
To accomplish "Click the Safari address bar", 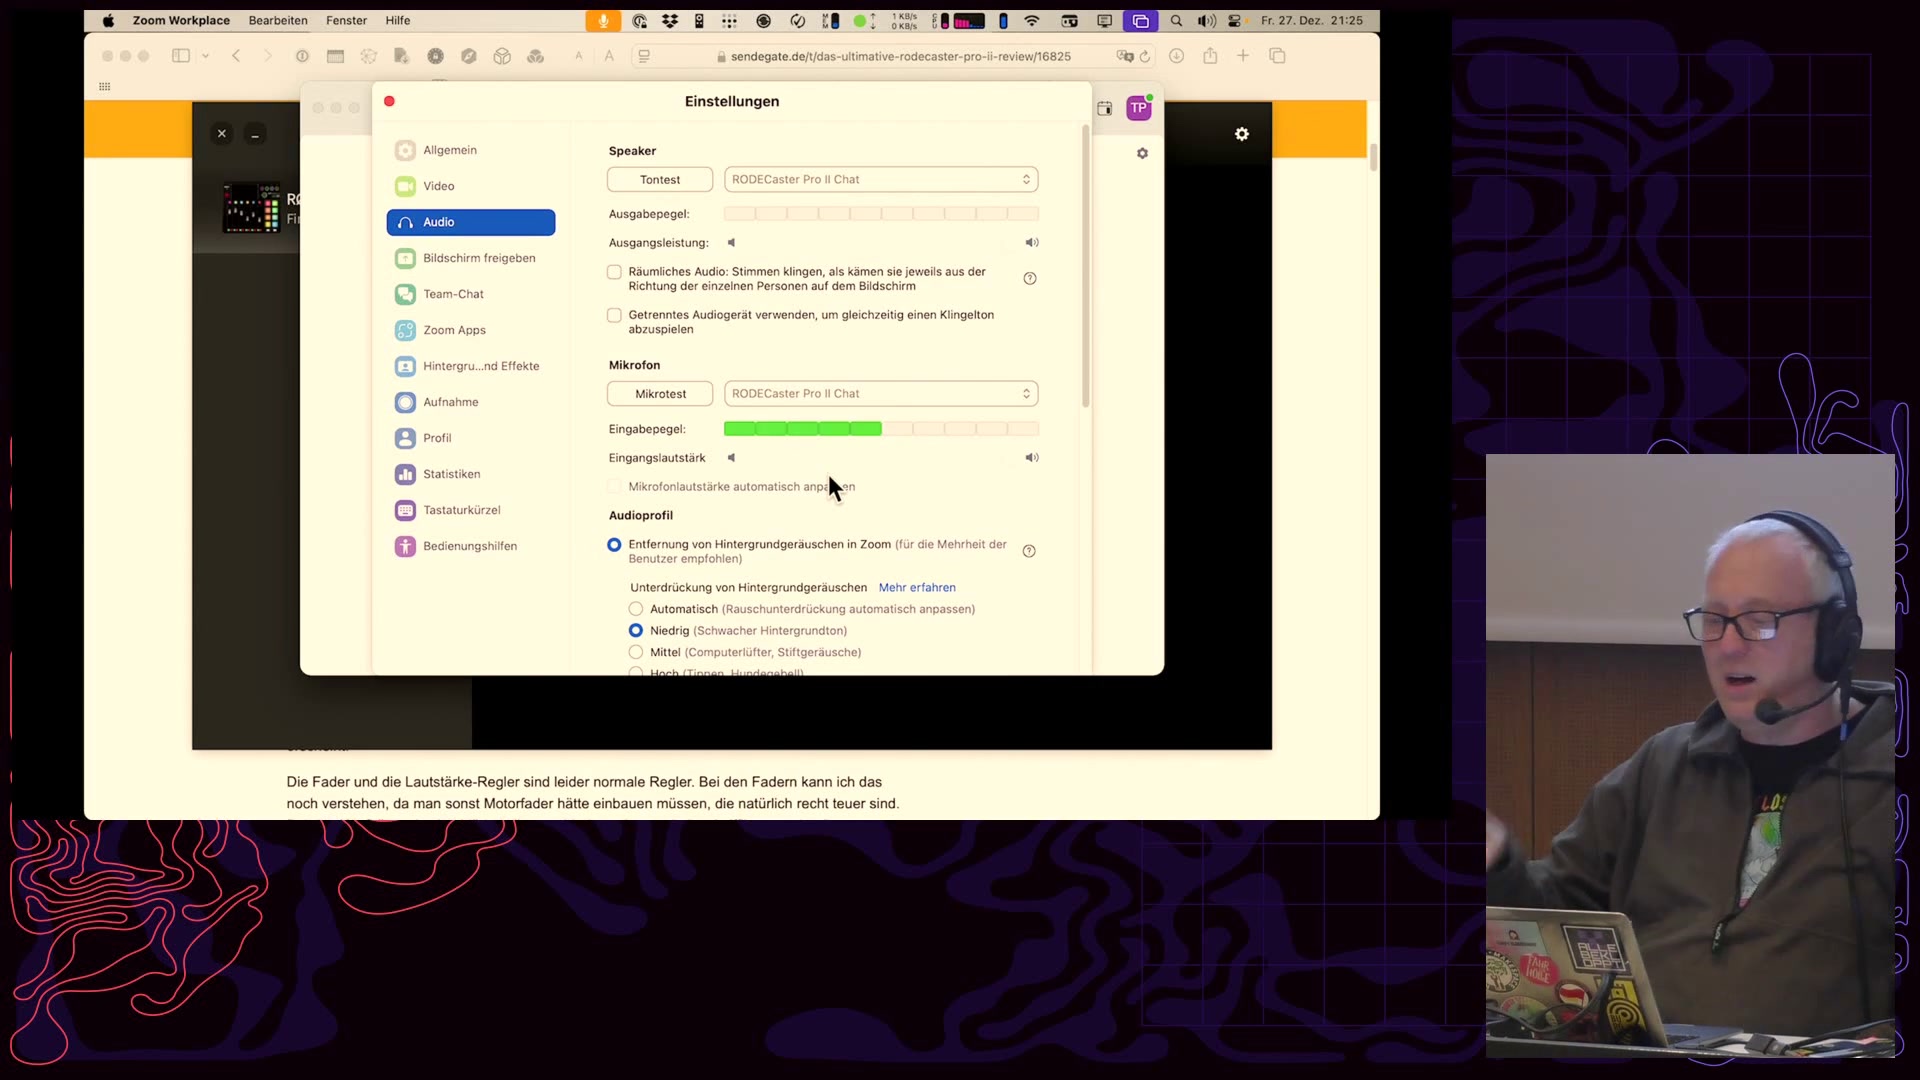I will 893,57.
